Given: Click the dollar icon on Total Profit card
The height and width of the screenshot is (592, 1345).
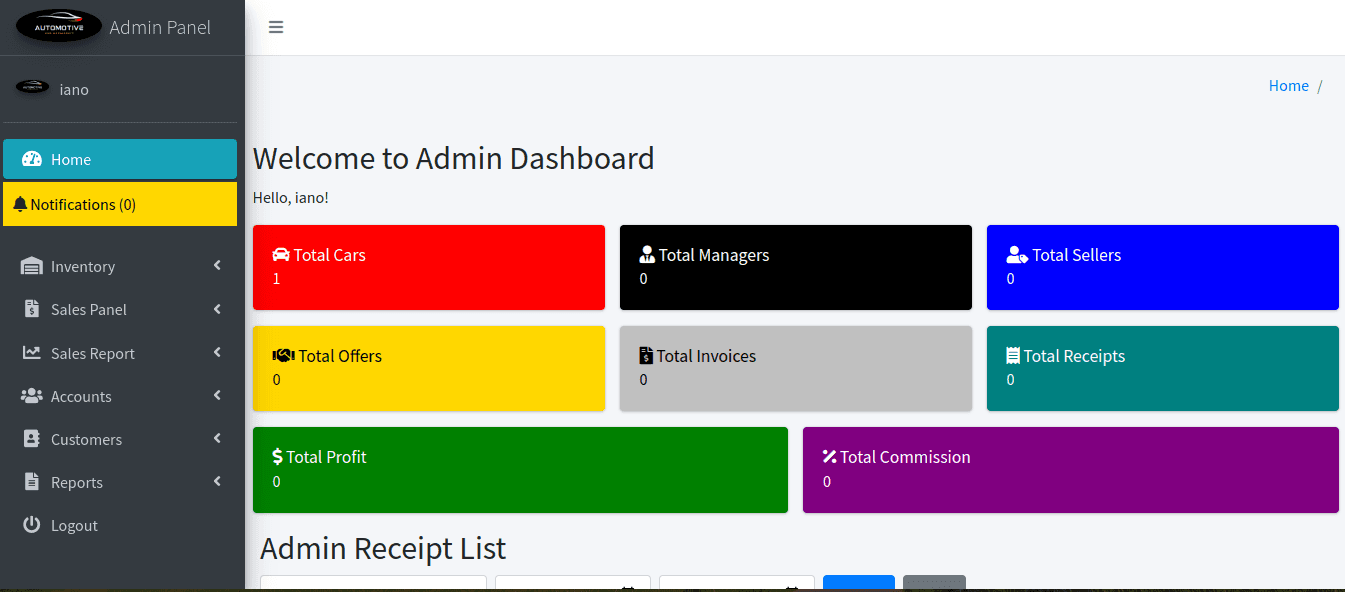Looking at the screenshot, I should [x=277, y=456].
